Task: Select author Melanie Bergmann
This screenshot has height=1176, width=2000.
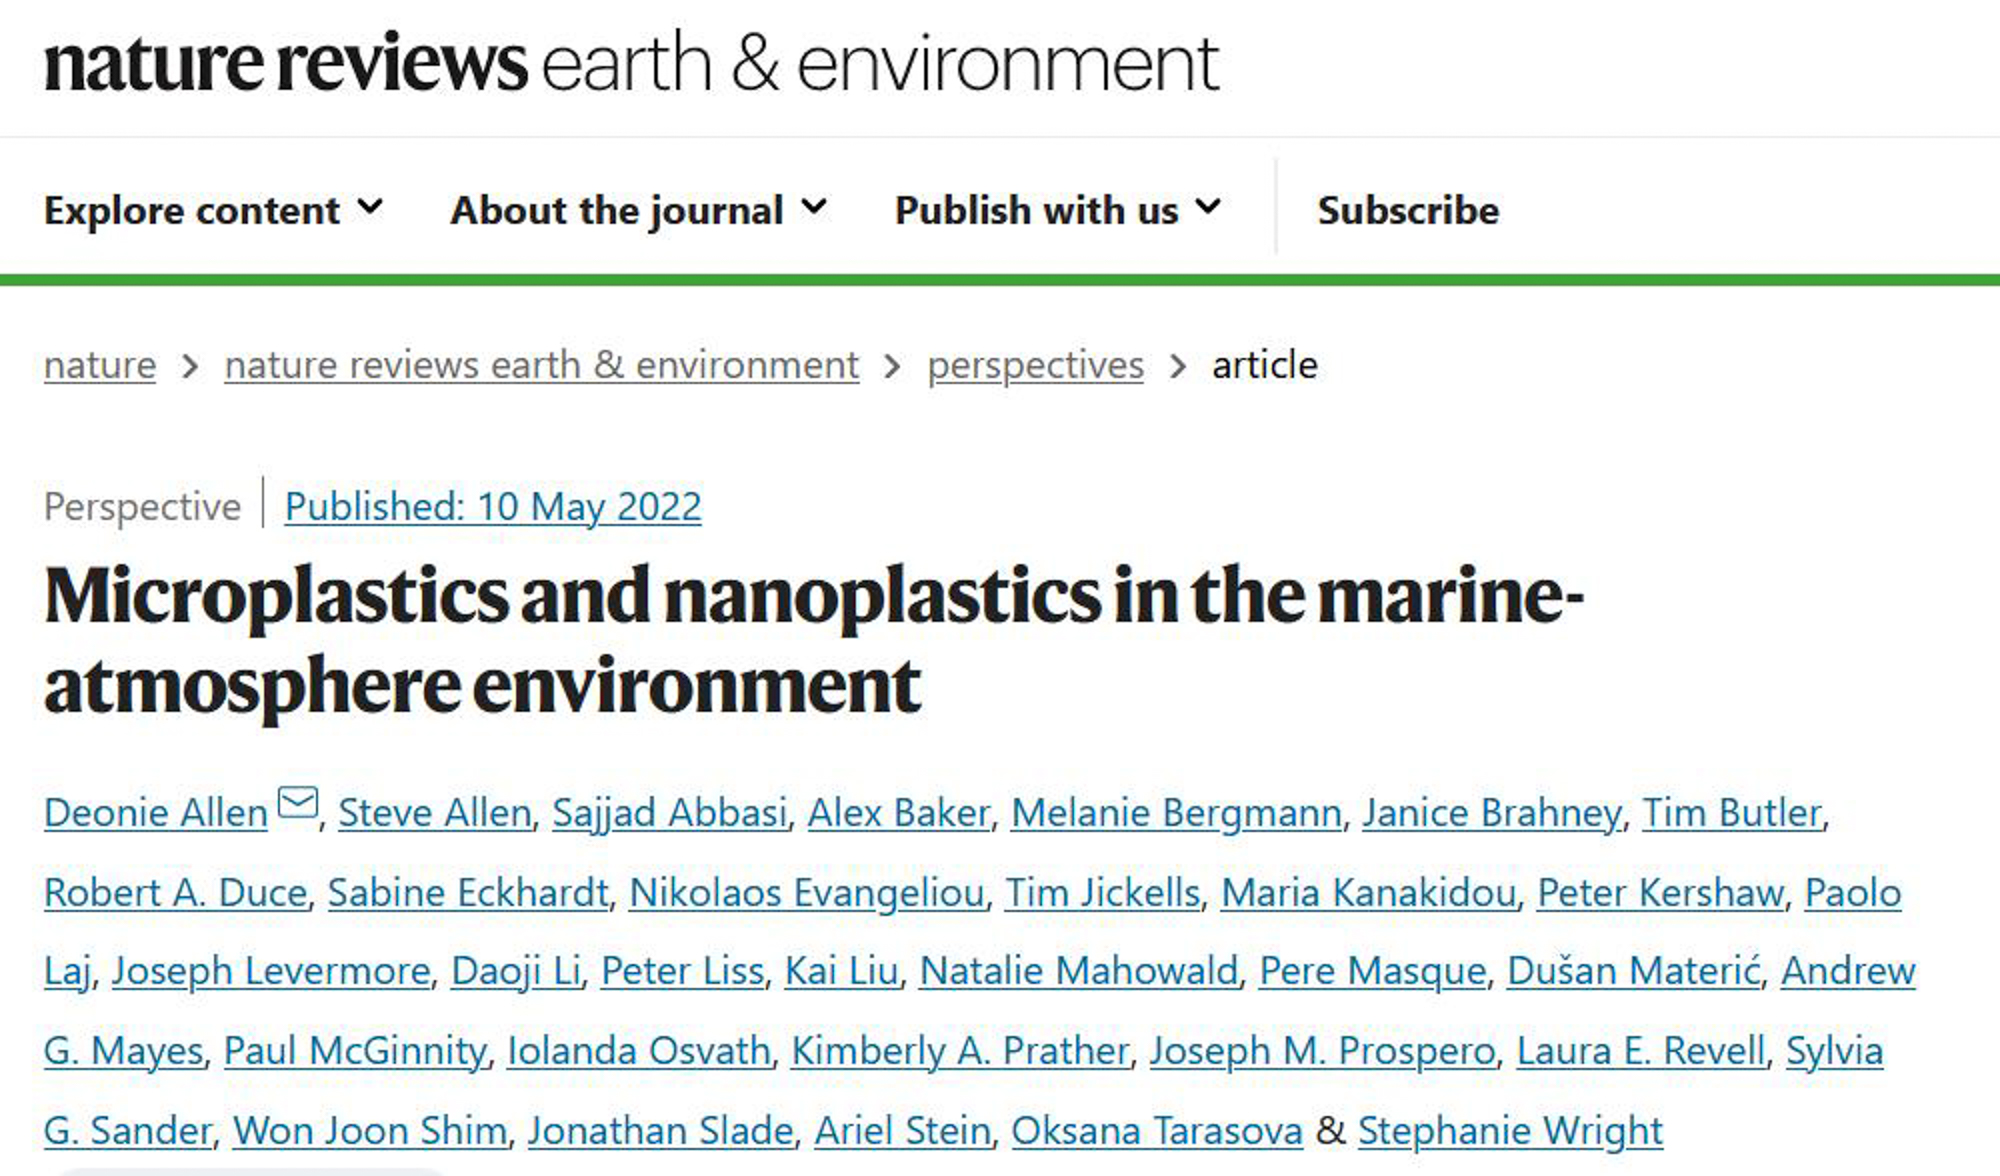Action: (x=1176, y=813)
